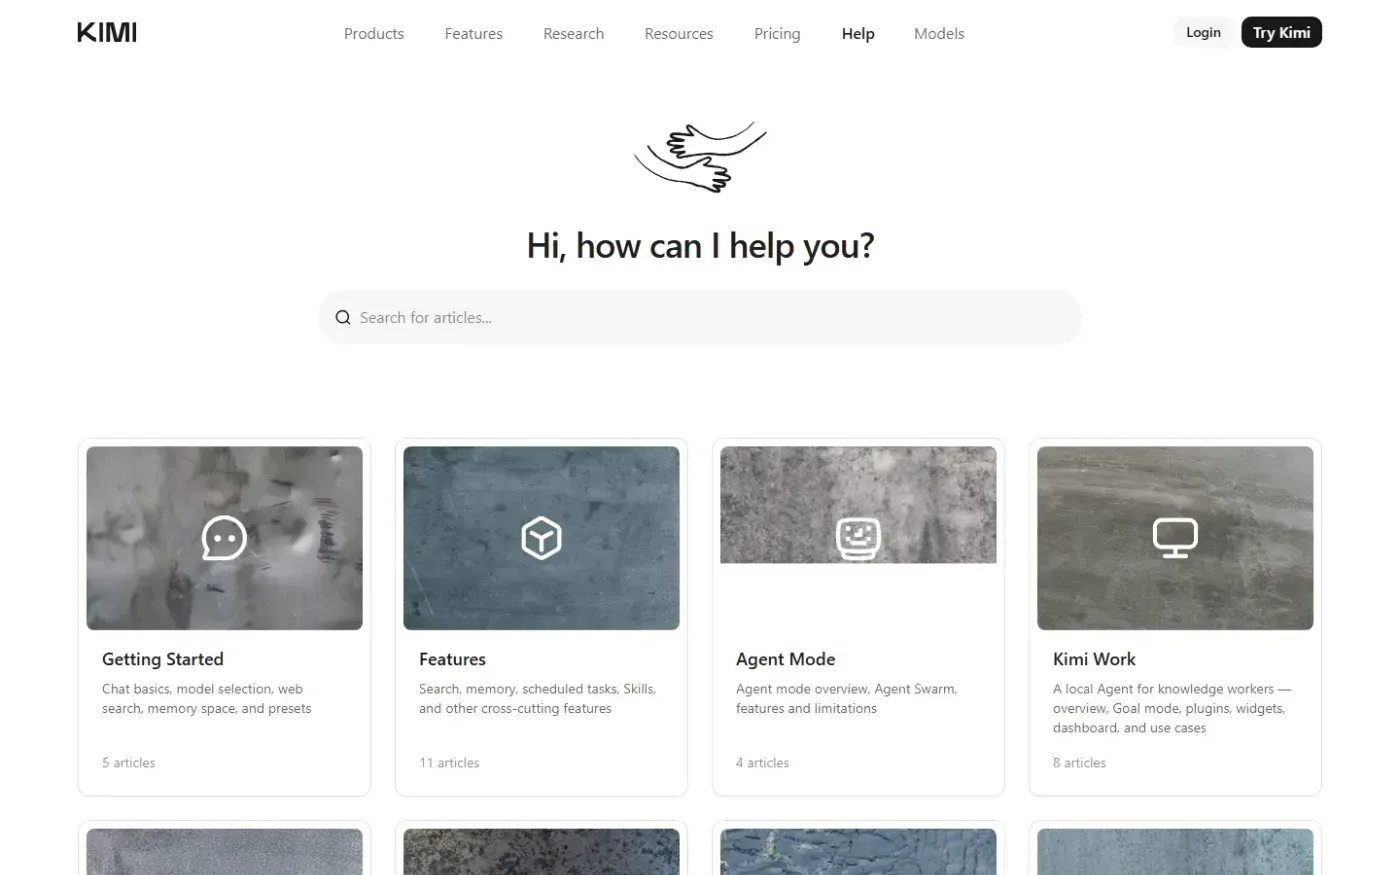The image size is (1400, 875).
Task: Focus the Search for articles field
Action: click(x=700, y=317)
